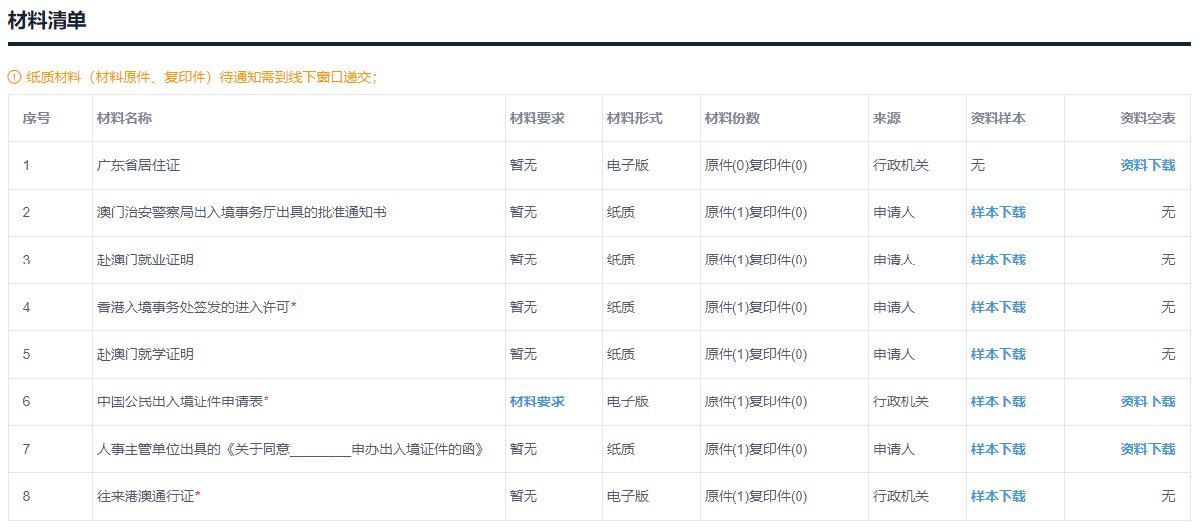
Task: Click the orange 纸质材料 notice text
Action: point(202,77)
